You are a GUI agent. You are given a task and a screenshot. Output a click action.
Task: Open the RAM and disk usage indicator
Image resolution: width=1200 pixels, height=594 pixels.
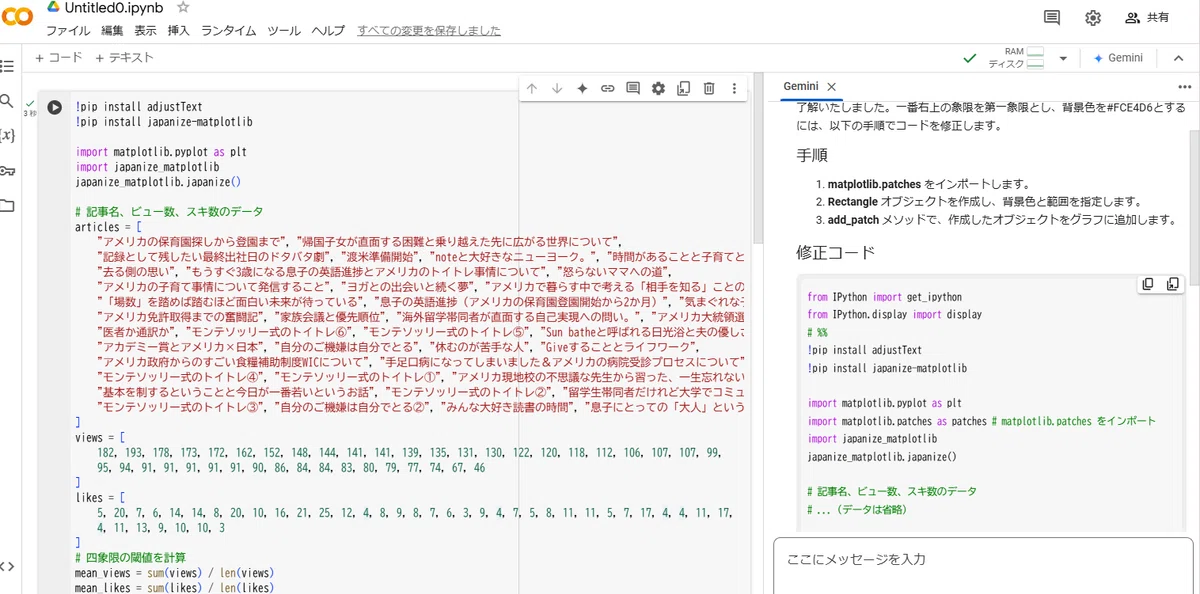click(x=1017, y=58)
